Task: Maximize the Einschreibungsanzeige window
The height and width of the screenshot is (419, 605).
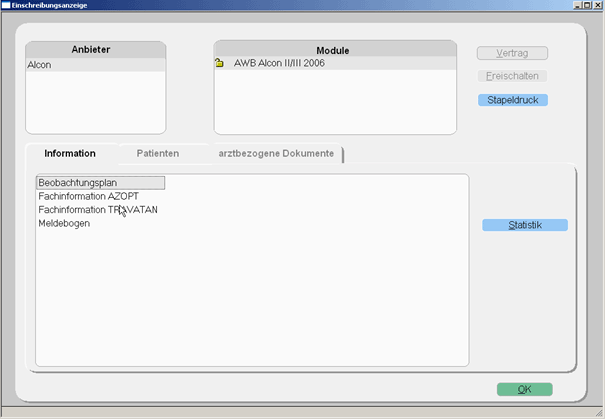Action: pyautogui.click(x=587, y=6)
